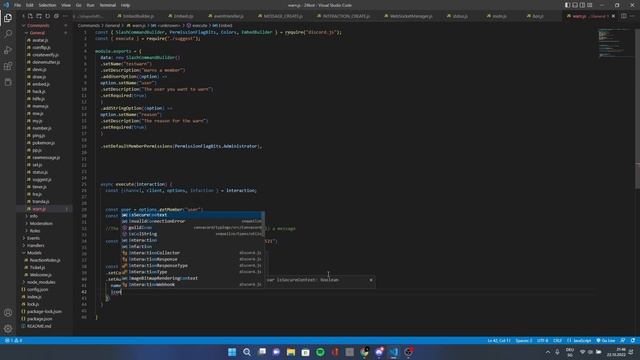Open the Extensions view
The height and width of the screenshot is (360, 640).
click(x=8, y=66)
